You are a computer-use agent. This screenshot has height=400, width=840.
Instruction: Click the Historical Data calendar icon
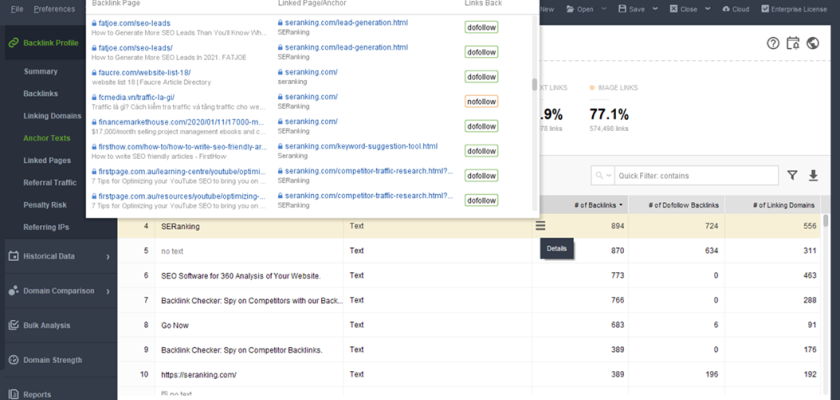tap(14, 256)
